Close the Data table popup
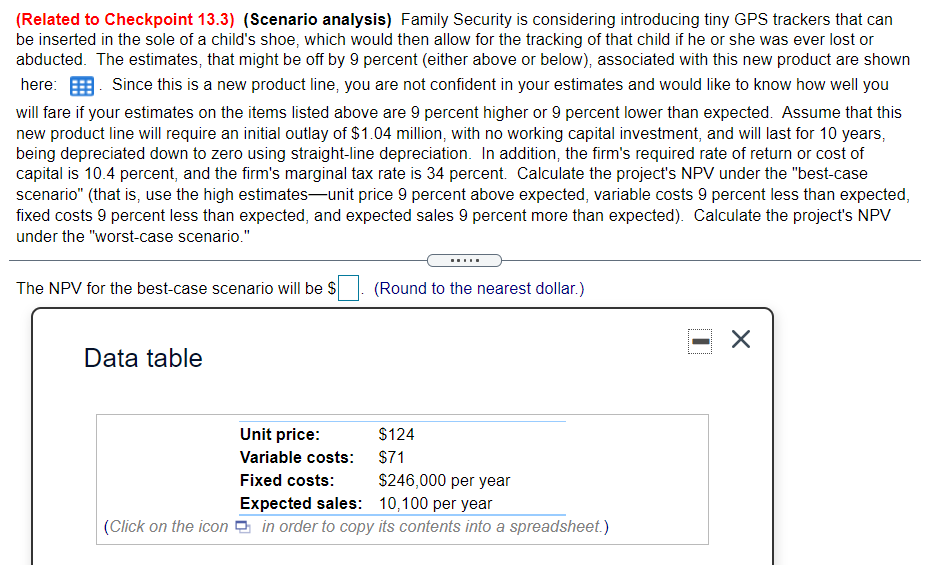This screenshot has height=565, width=928. 741,341
